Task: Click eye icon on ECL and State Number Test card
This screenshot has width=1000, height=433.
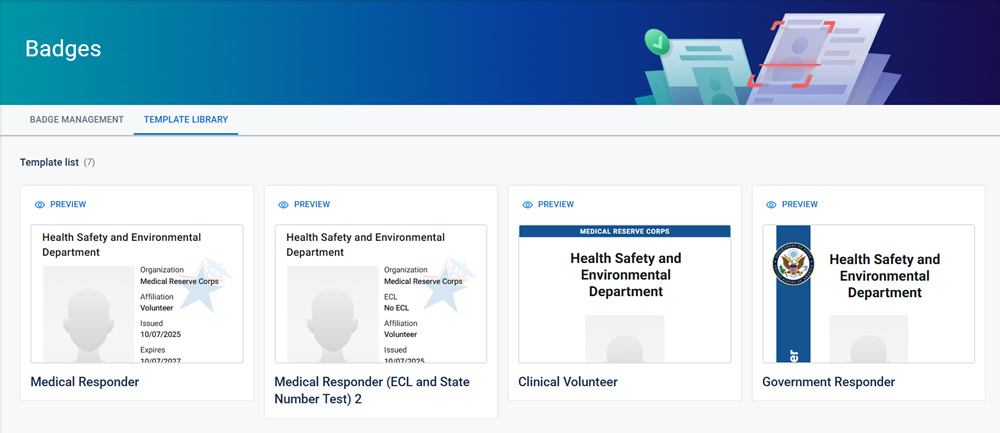Action: (x=284, y=205)
